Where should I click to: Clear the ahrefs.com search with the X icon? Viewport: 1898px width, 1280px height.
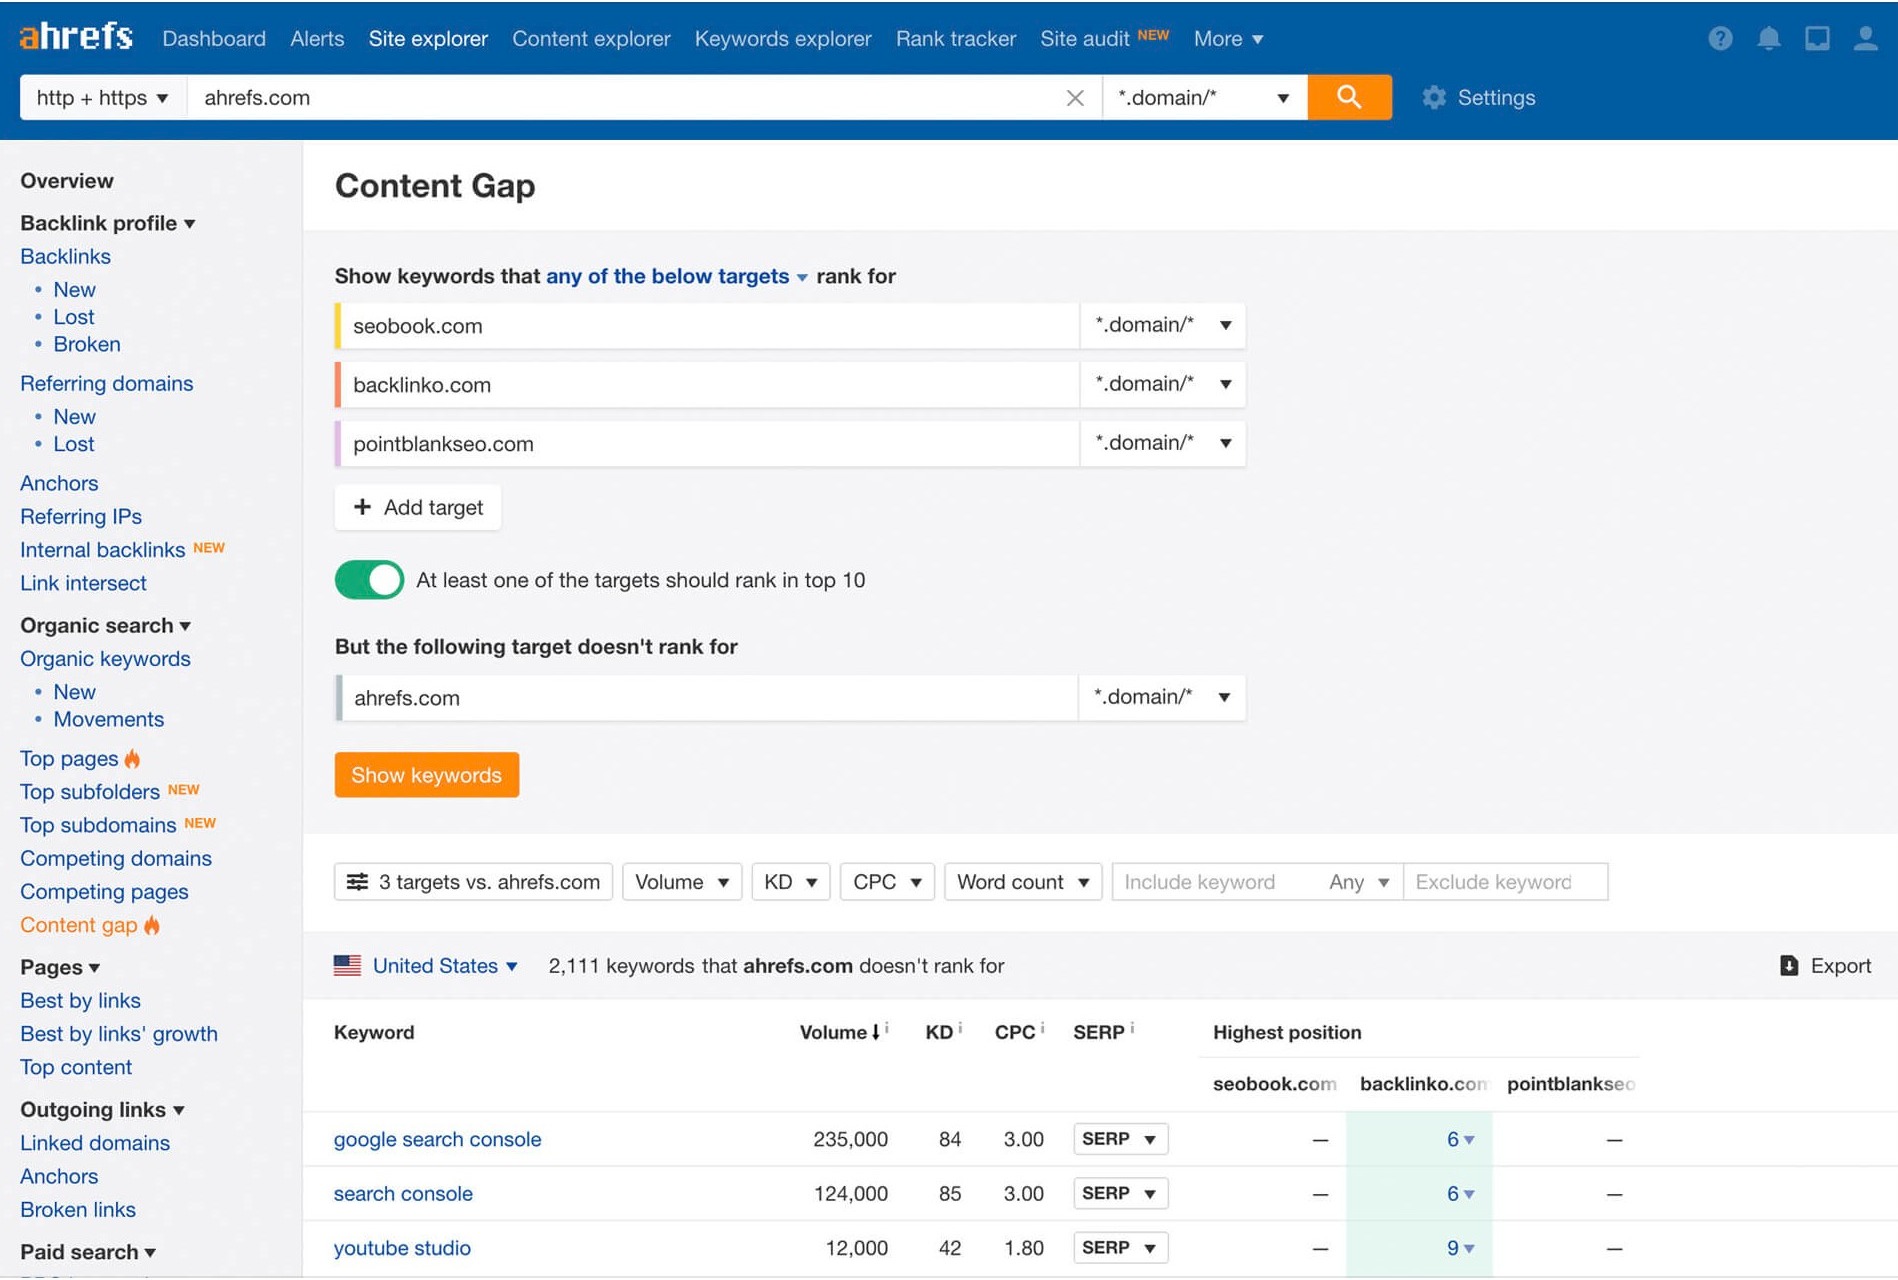[x=1075, y=97]
